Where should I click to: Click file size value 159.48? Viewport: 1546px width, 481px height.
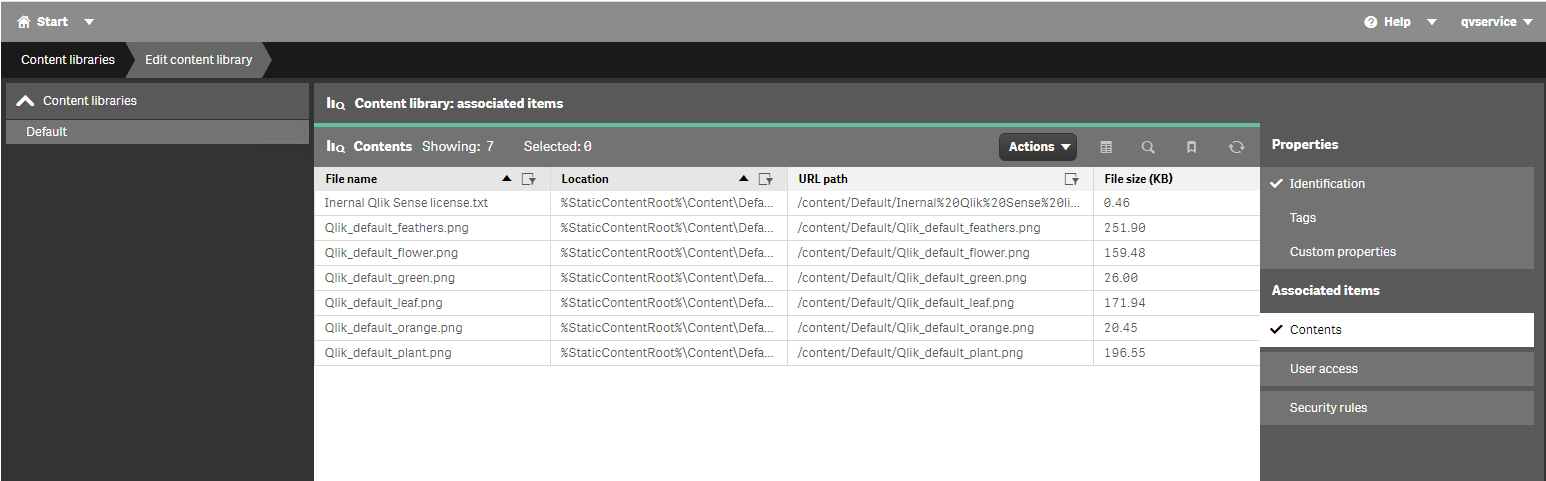point(1125,253)
